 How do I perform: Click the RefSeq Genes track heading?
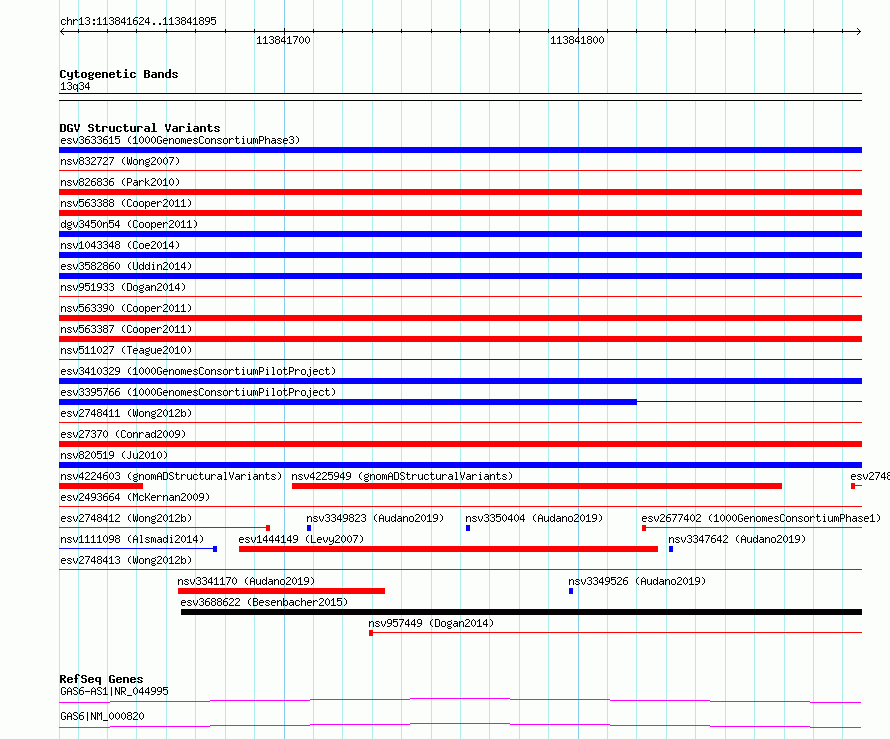click(x=102, y=679)
